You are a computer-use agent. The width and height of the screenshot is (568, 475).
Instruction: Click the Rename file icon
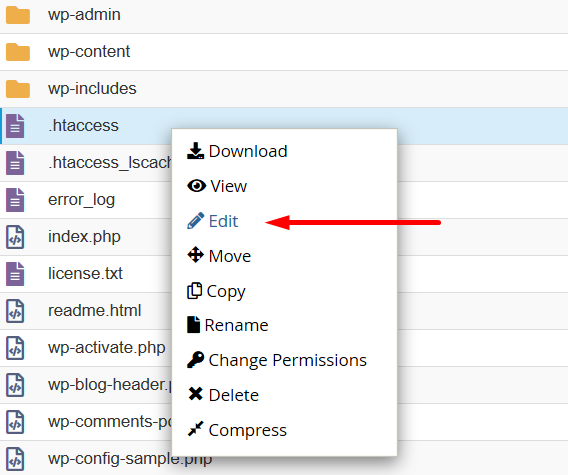click(193, 325)
